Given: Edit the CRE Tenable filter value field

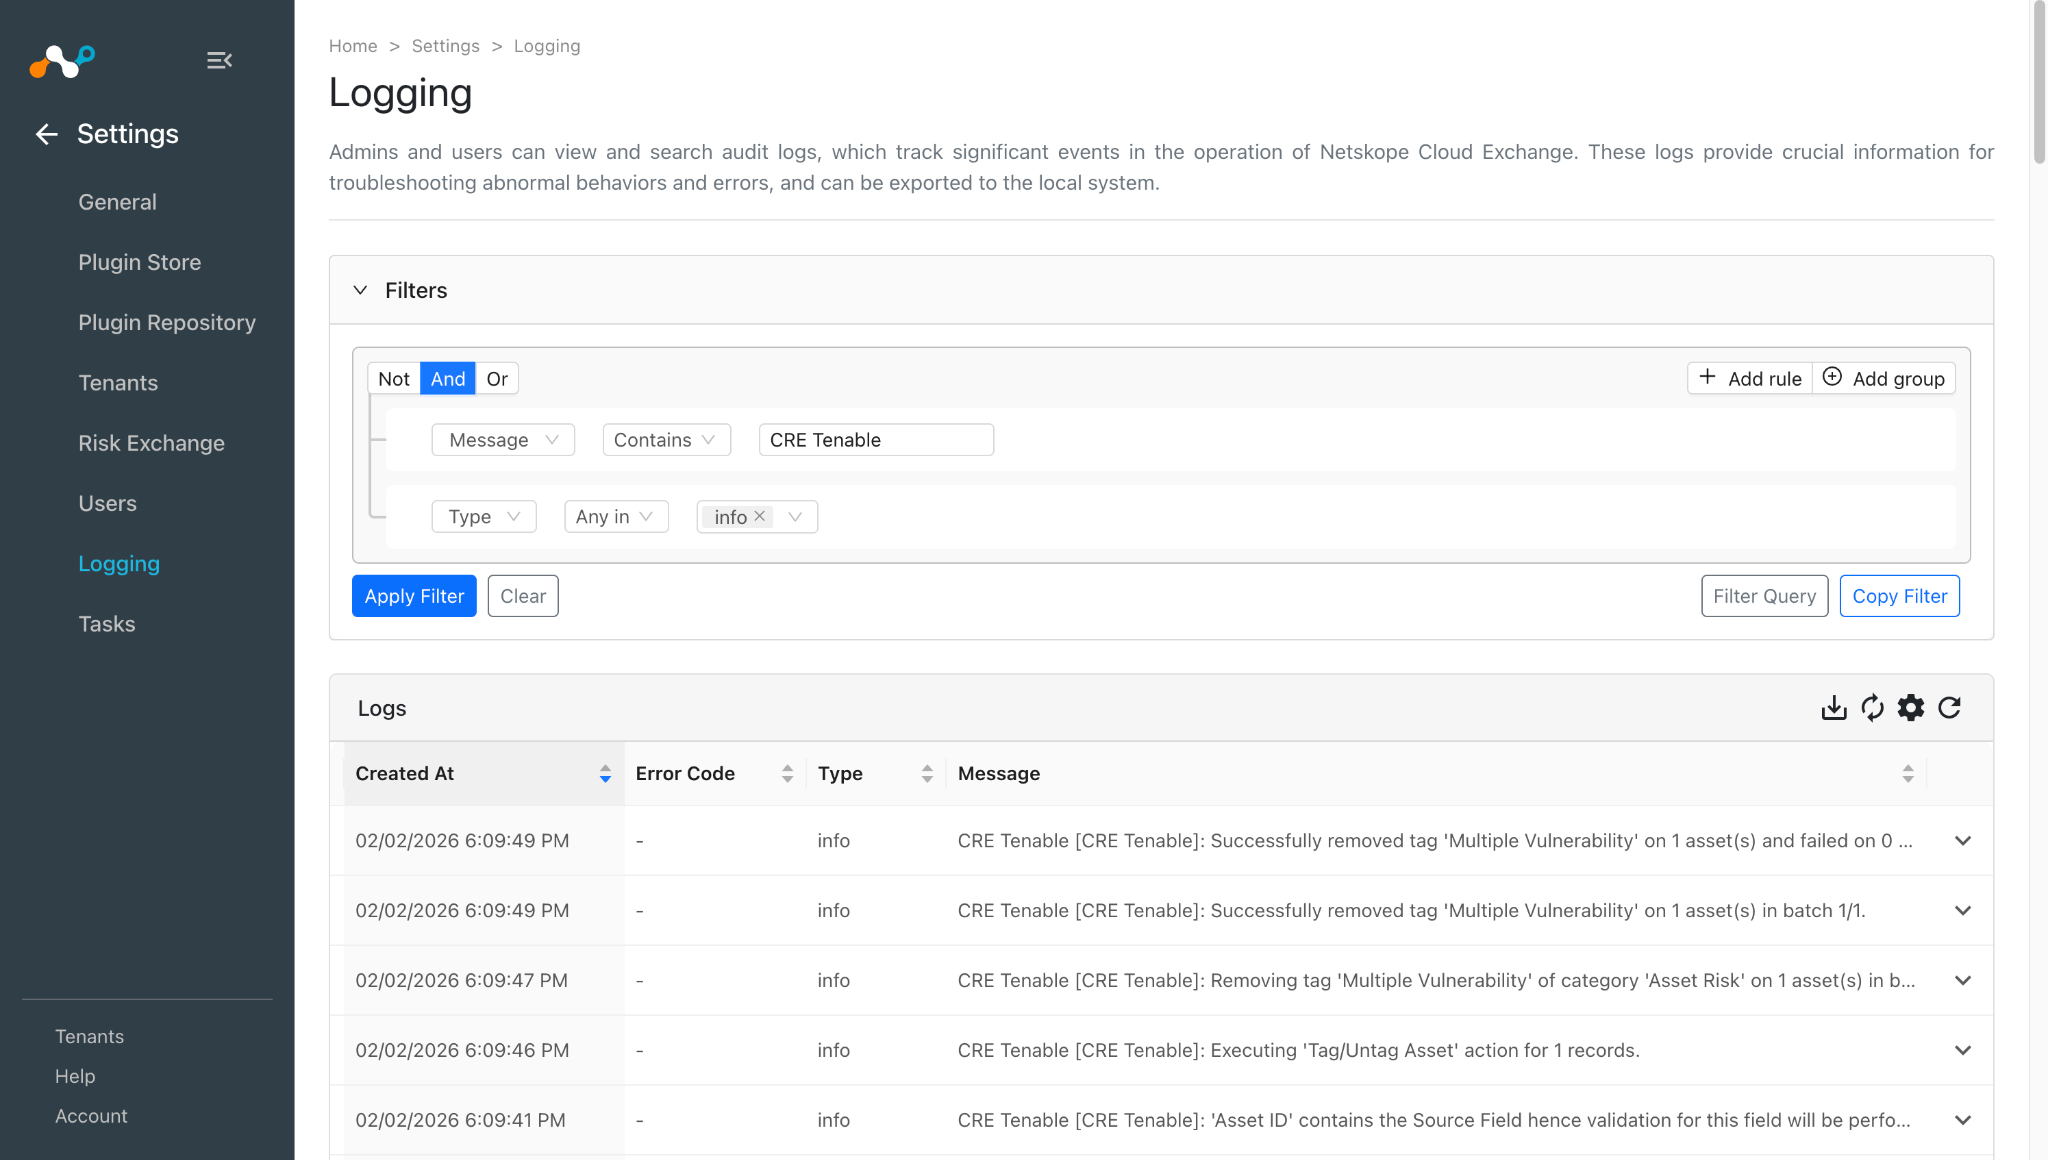Looking at the screenshot, I should point(876,440).
